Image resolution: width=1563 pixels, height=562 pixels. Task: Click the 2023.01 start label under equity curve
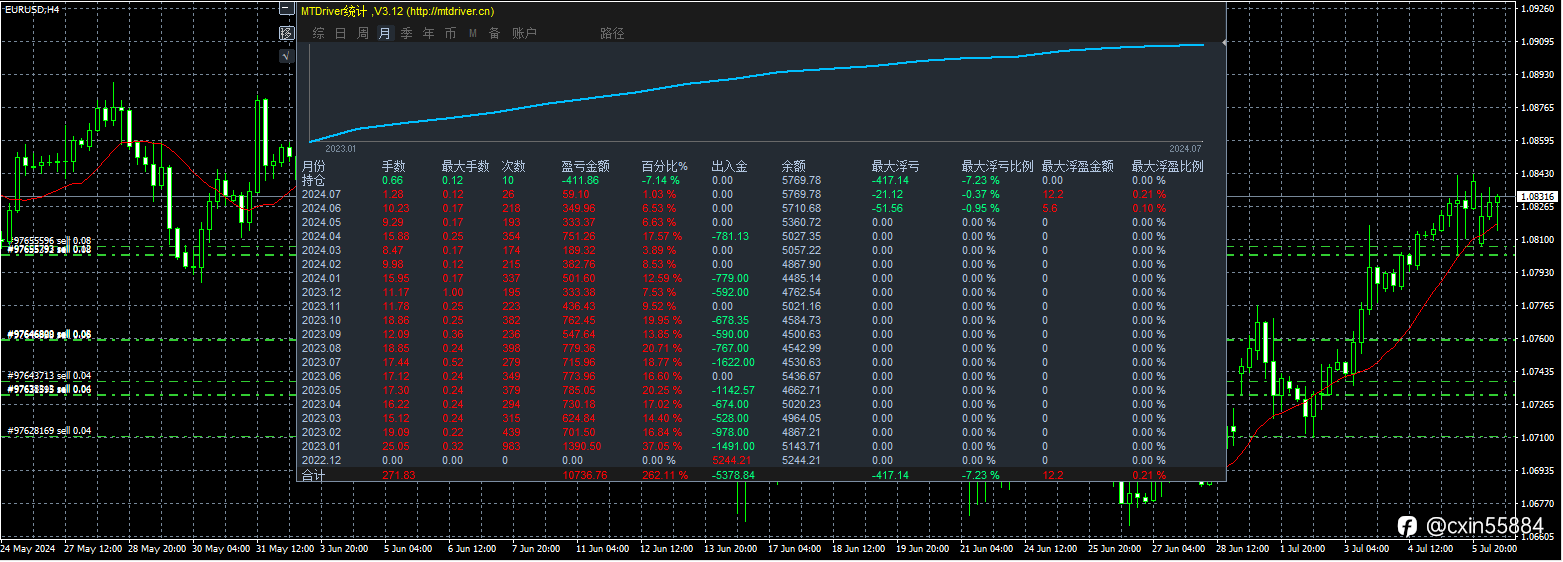pos(341,147)
